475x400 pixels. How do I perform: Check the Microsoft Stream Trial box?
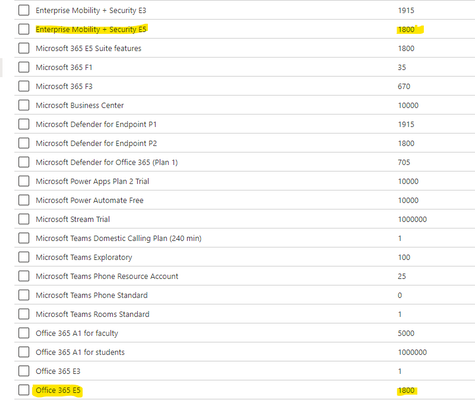tap(24, 219)
